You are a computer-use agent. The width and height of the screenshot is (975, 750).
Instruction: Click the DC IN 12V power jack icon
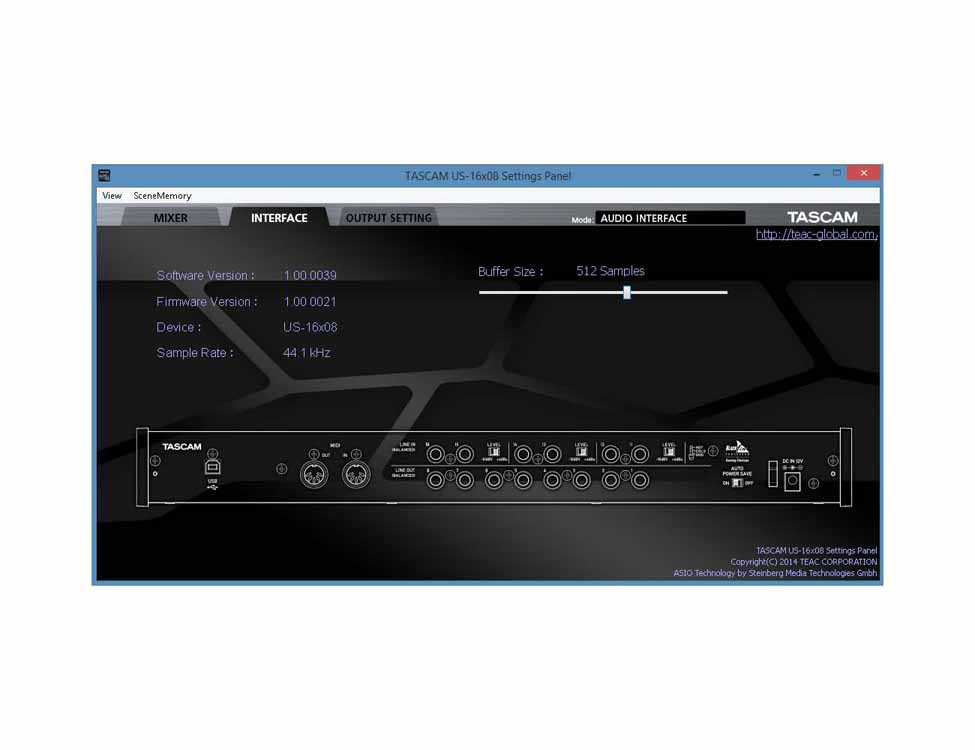pyautogui.click(x=792, y=479)
